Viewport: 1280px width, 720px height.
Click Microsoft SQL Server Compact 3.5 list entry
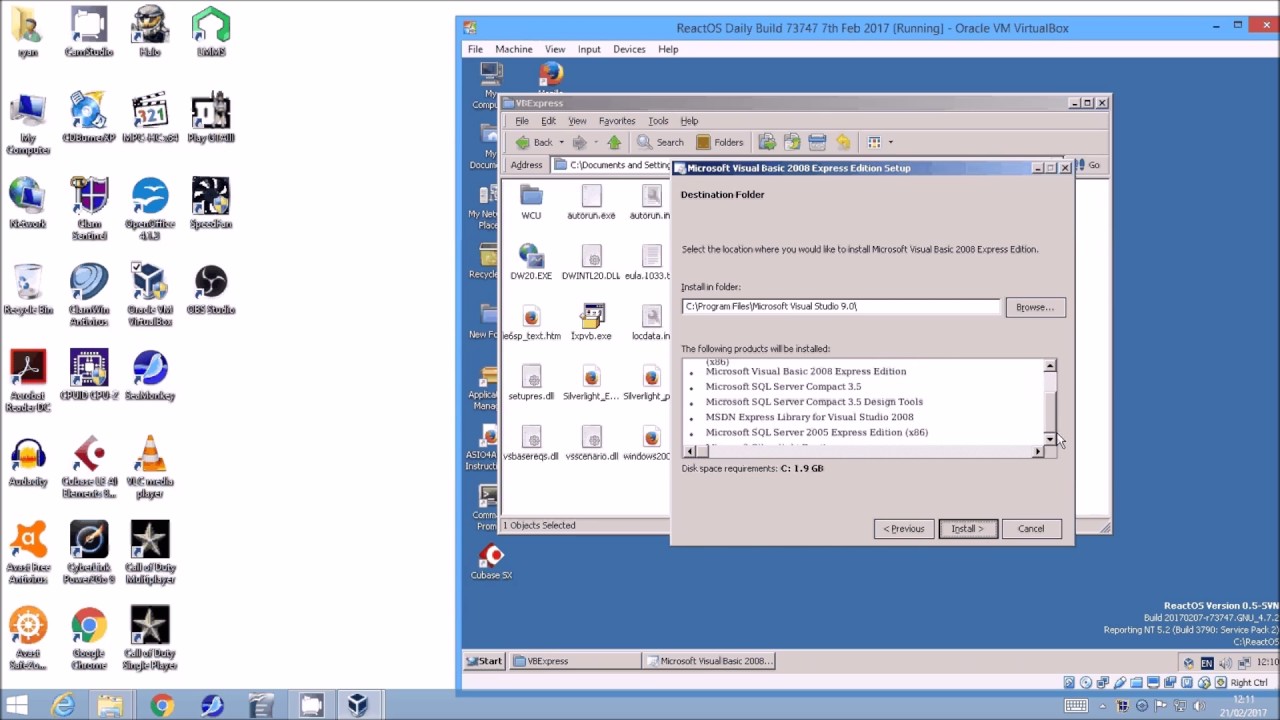click(x=783, y=387)
